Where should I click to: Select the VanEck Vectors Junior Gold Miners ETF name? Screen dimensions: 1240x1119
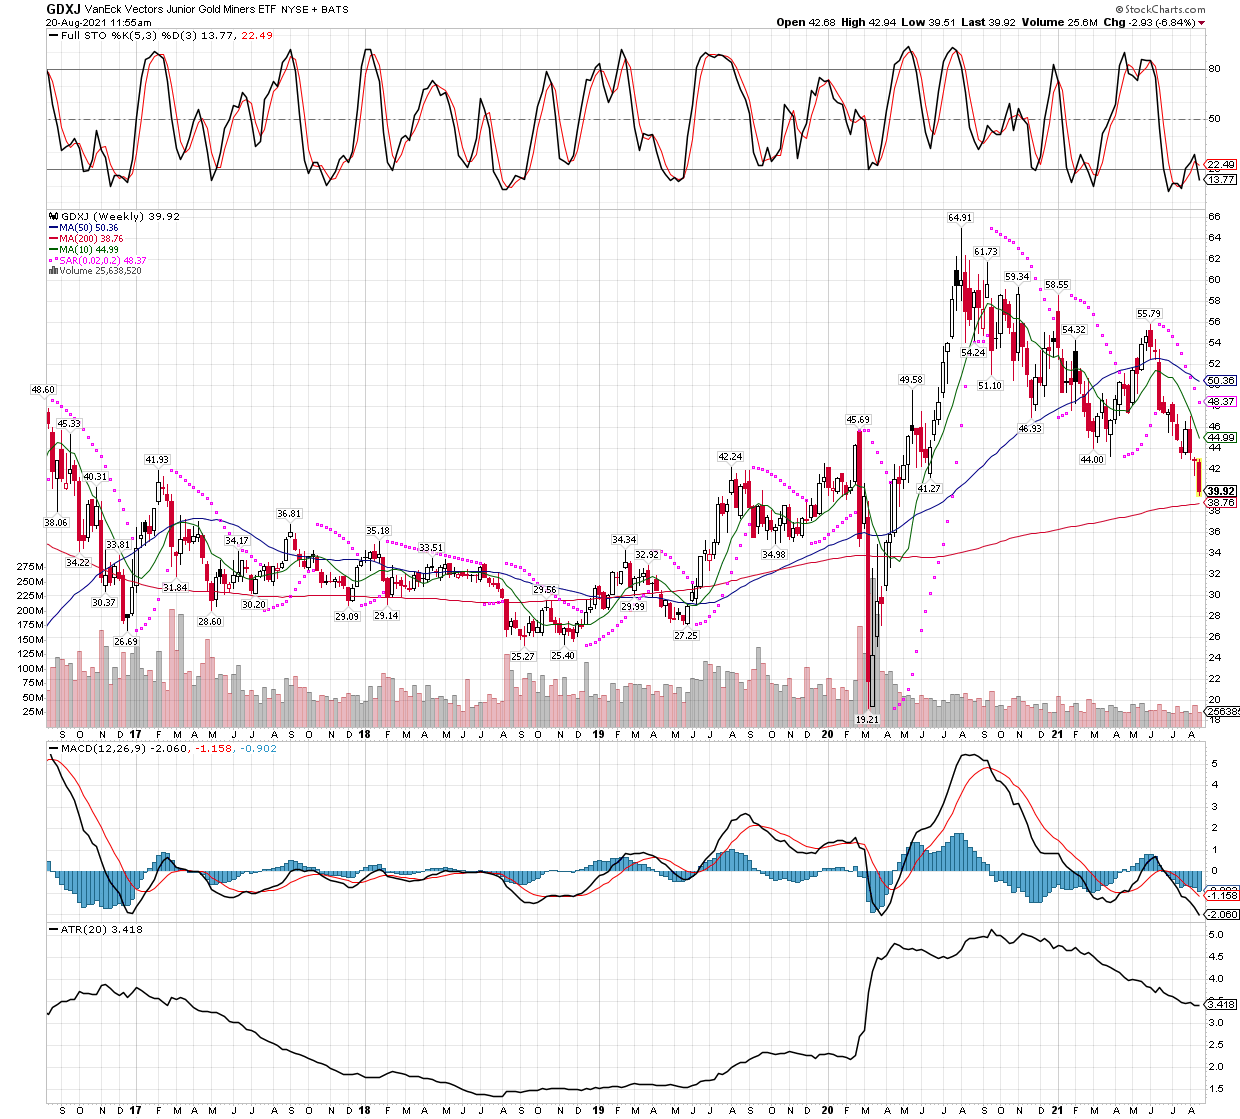point(180,9)
